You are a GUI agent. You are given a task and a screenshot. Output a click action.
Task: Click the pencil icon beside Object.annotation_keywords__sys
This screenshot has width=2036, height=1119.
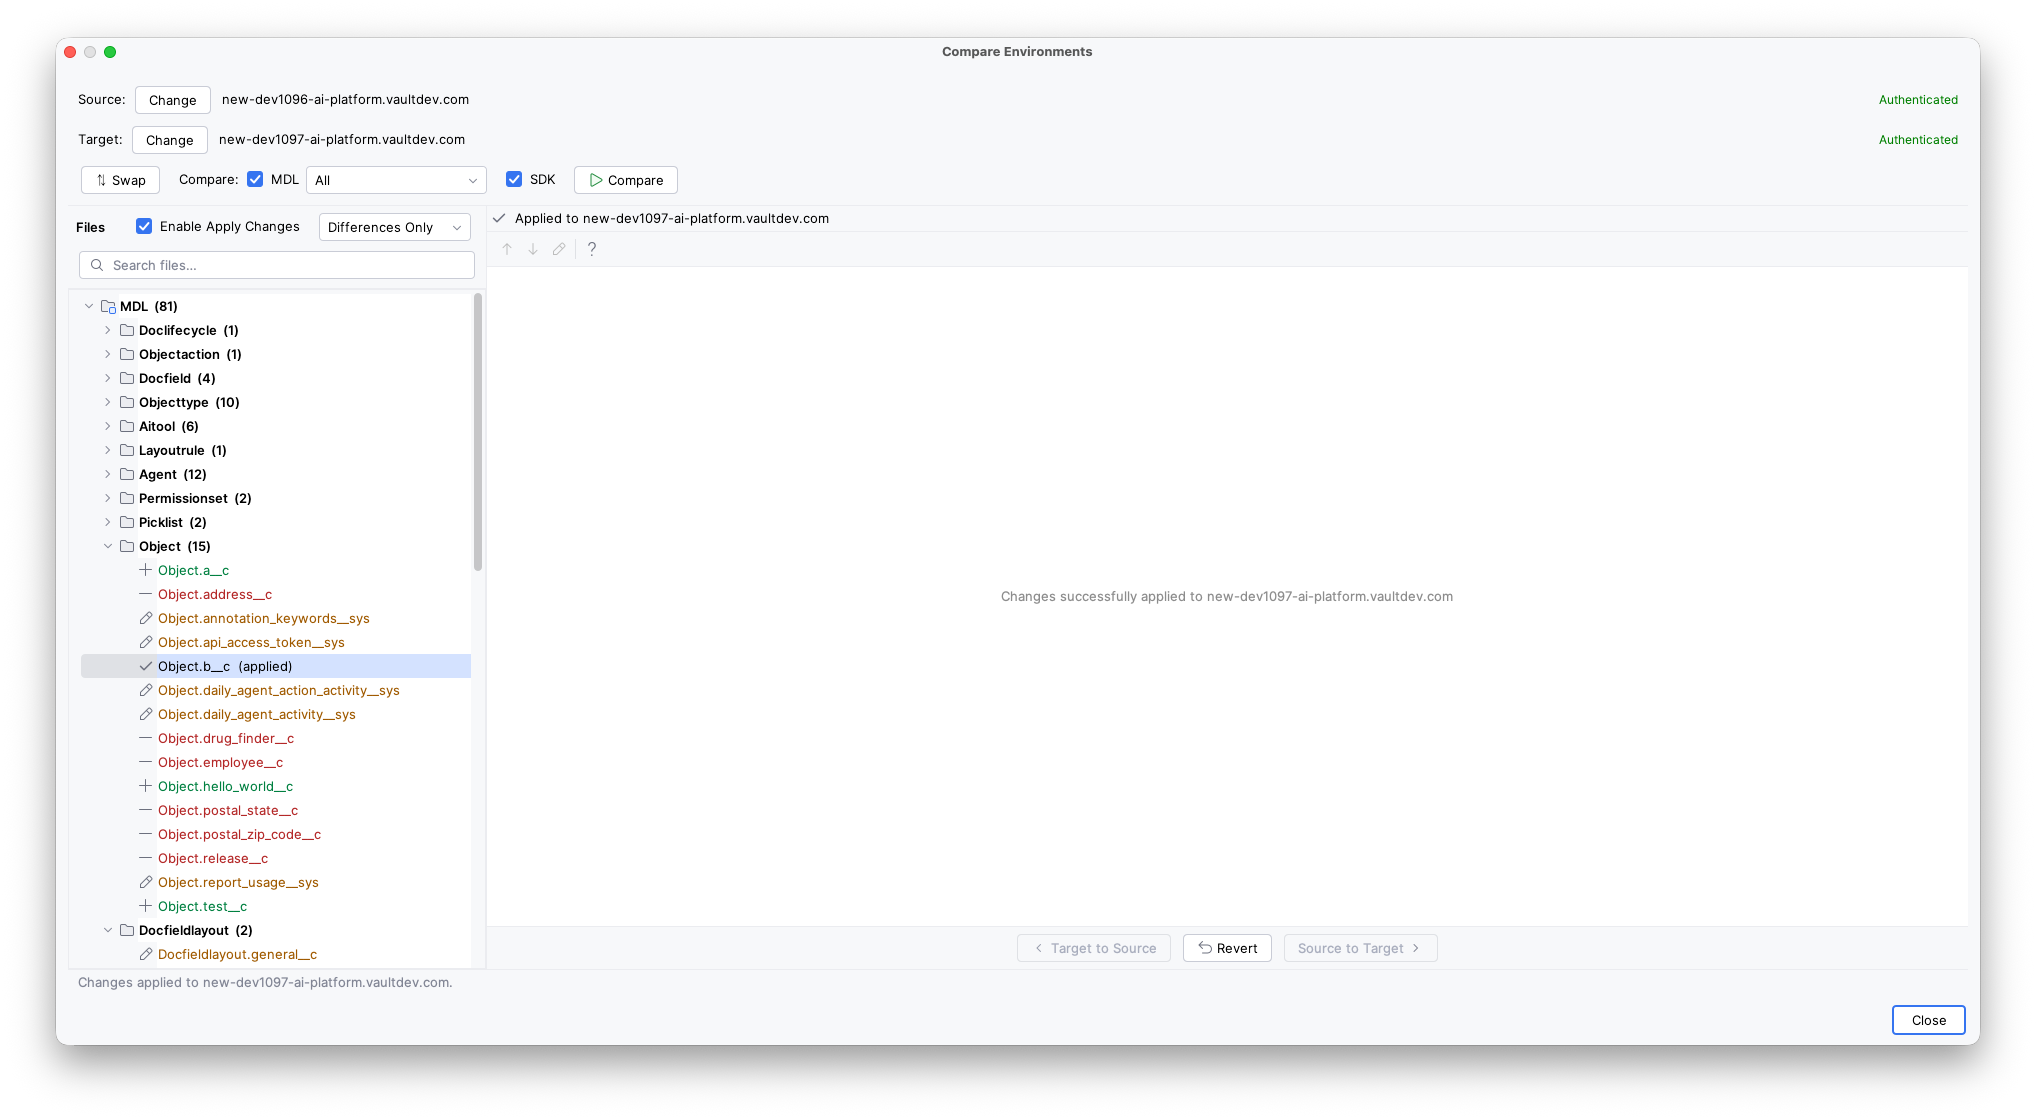[146, 618]
